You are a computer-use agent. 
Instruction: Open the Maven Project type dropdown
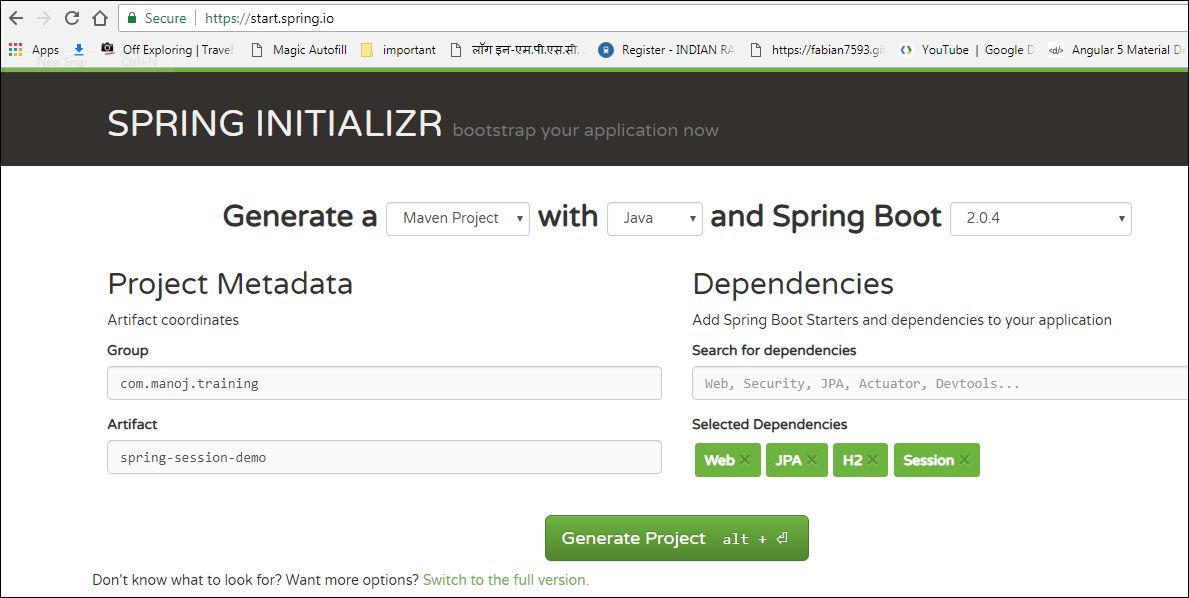tap(458, 218)
